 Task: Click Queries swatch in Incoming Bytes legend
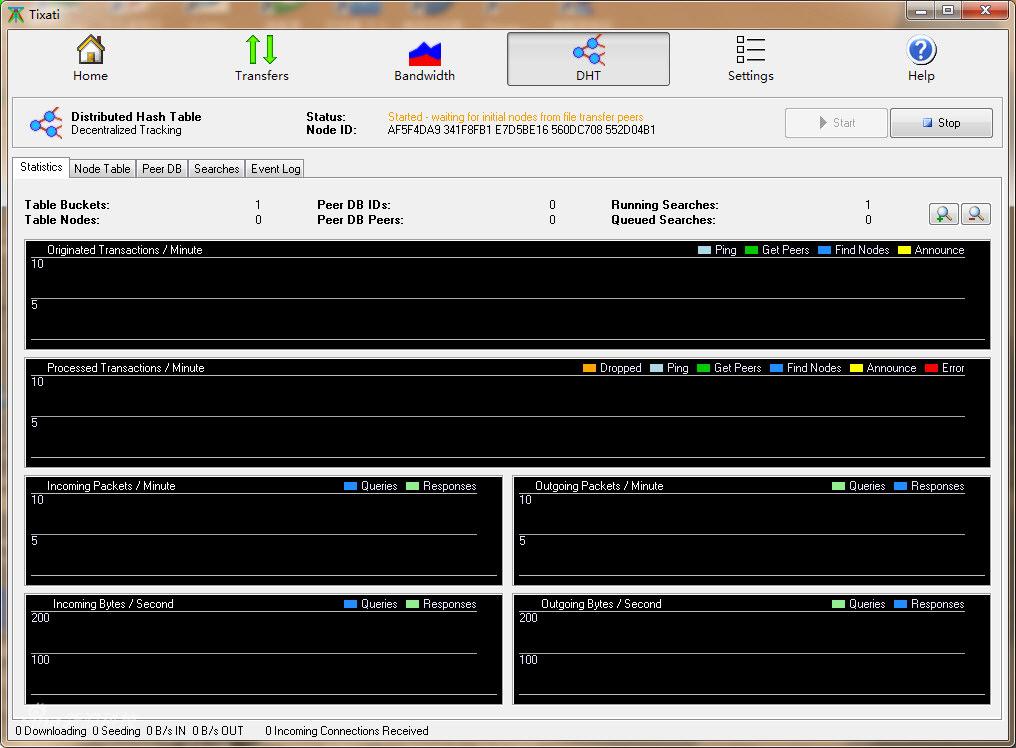click(x=351, y=604)
